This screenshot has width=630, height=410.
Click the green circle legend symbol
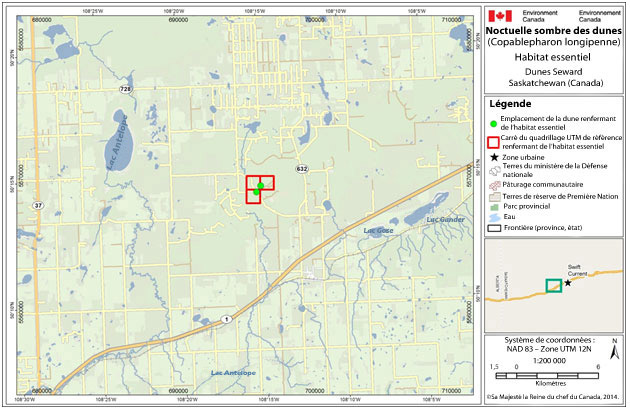coord(494,121)
